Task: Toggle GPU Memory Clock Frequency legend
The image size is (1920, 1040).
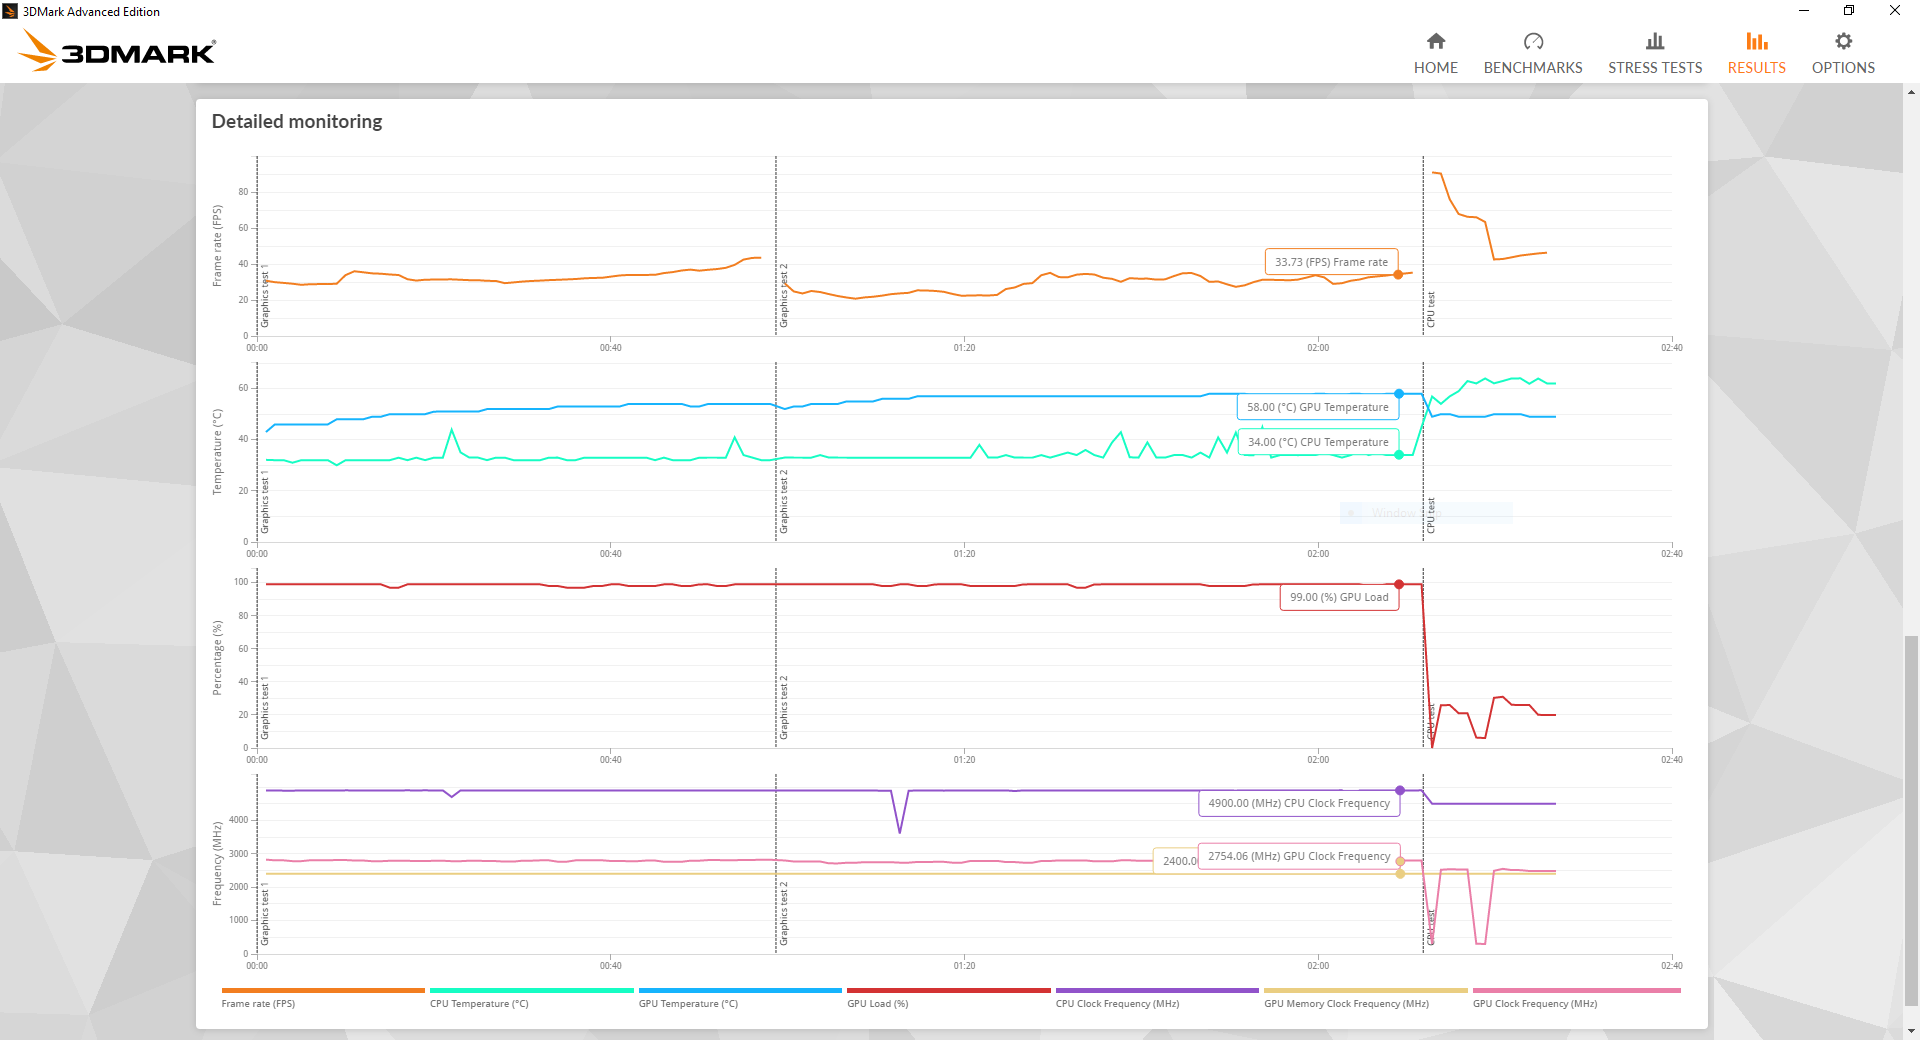Action: tap(1346, 1003)
